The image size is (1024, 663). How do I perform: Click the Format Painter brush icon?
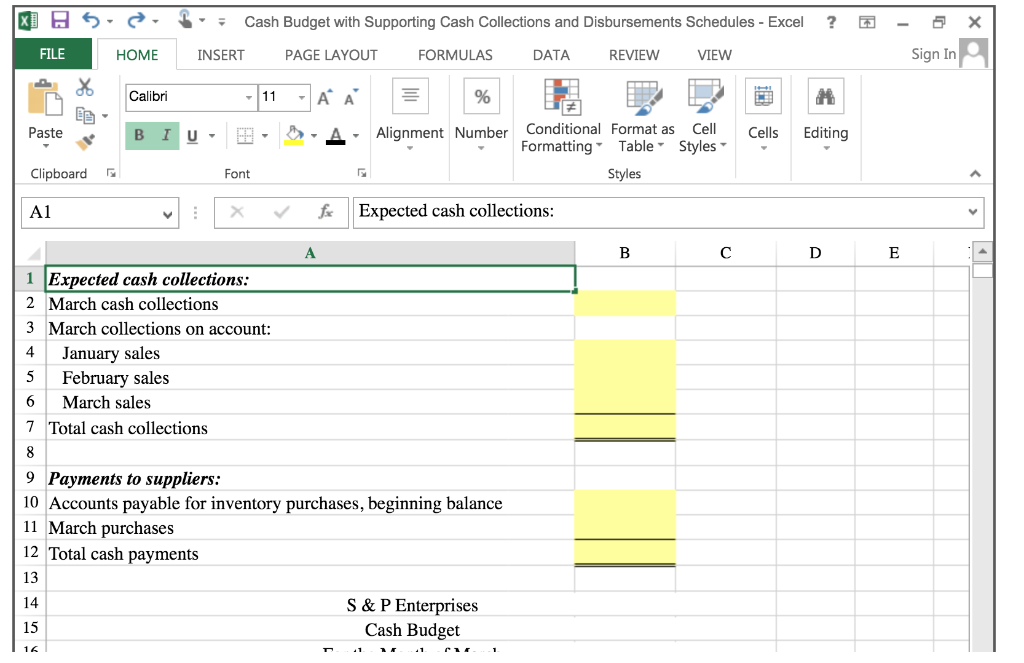85,141
